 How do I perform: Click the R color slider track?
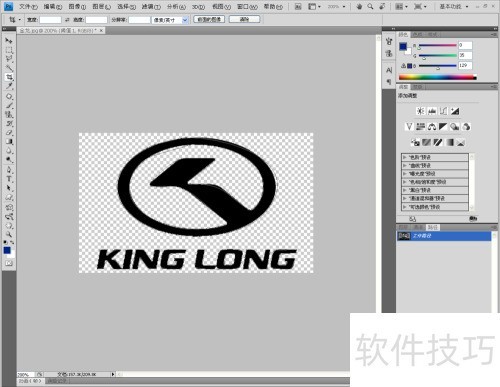tap(437, 45)
